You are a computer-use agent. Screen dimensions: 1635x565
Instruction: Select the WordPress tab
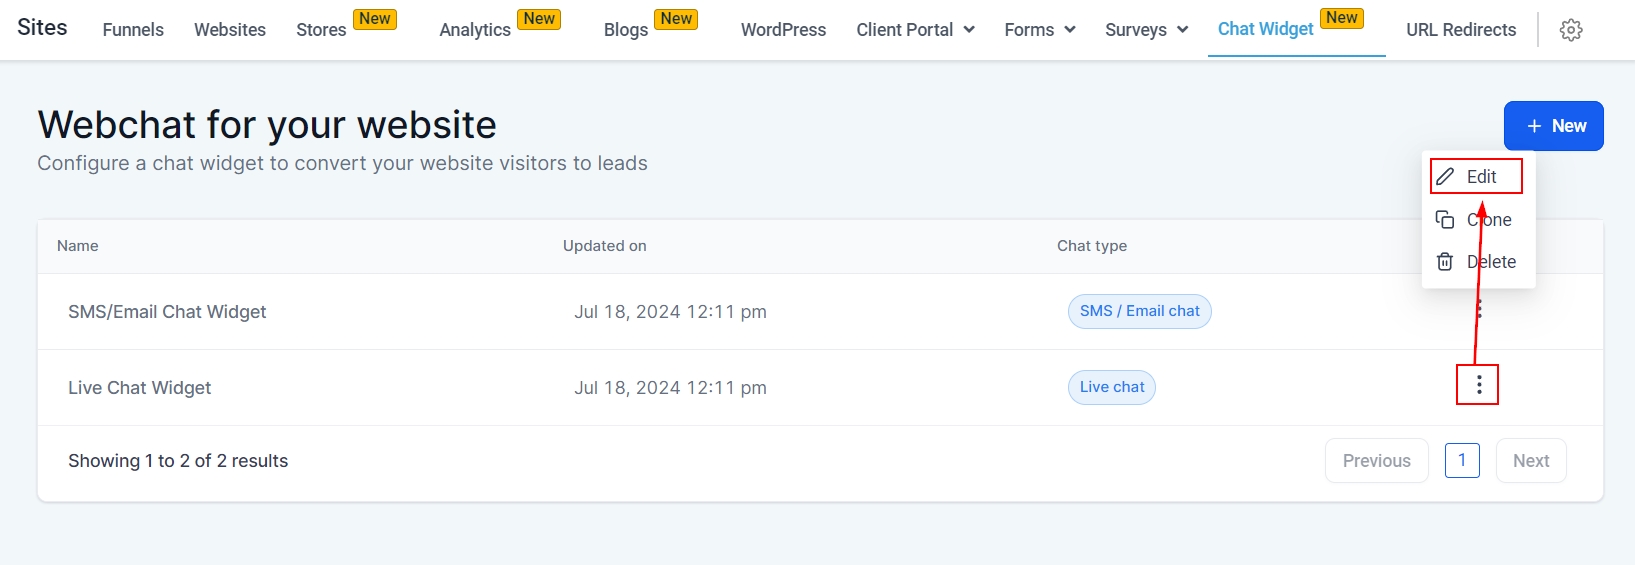click(x=783, y=30)
